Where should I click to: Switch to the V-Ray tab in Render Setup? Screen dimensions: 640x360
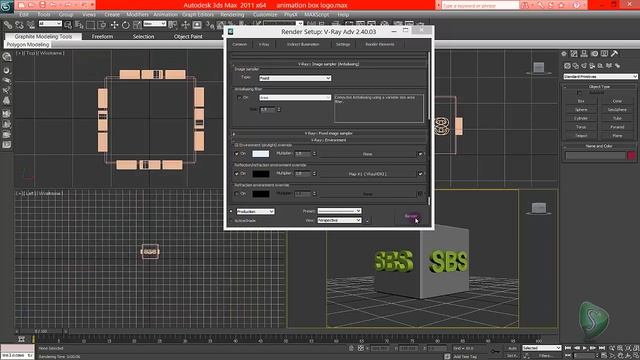tap(264, 44)
